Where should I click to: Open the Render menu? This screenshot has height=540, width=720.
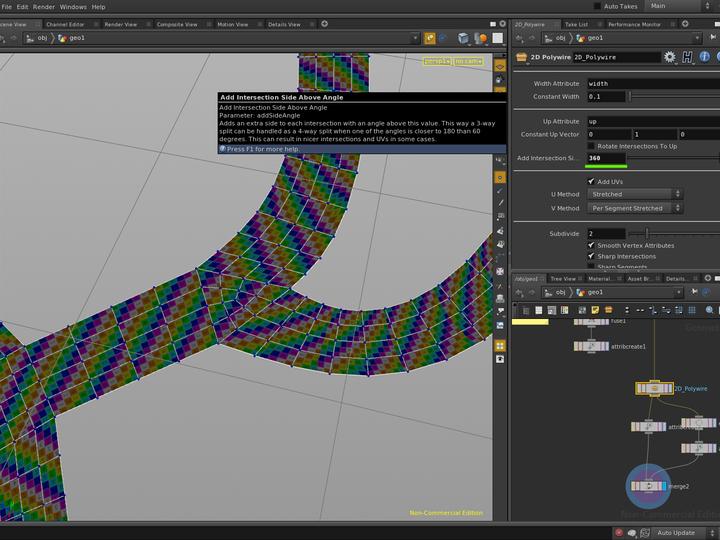(44, 7)
